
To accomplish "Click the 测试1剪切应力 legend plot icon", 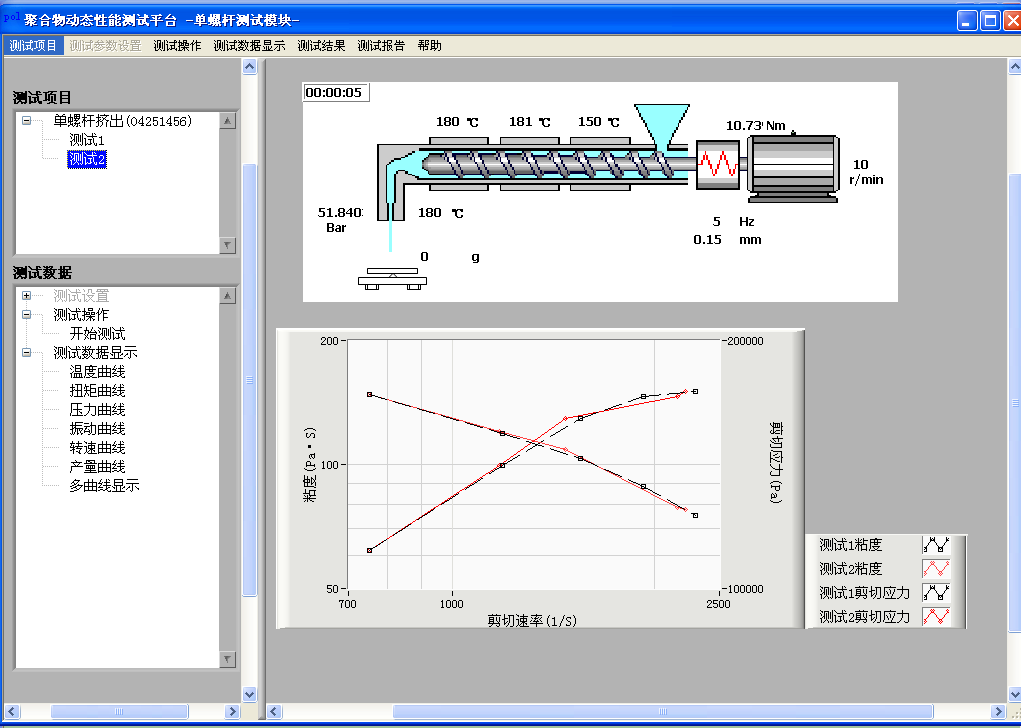I will pyautogui.click(x=936, y=593).
